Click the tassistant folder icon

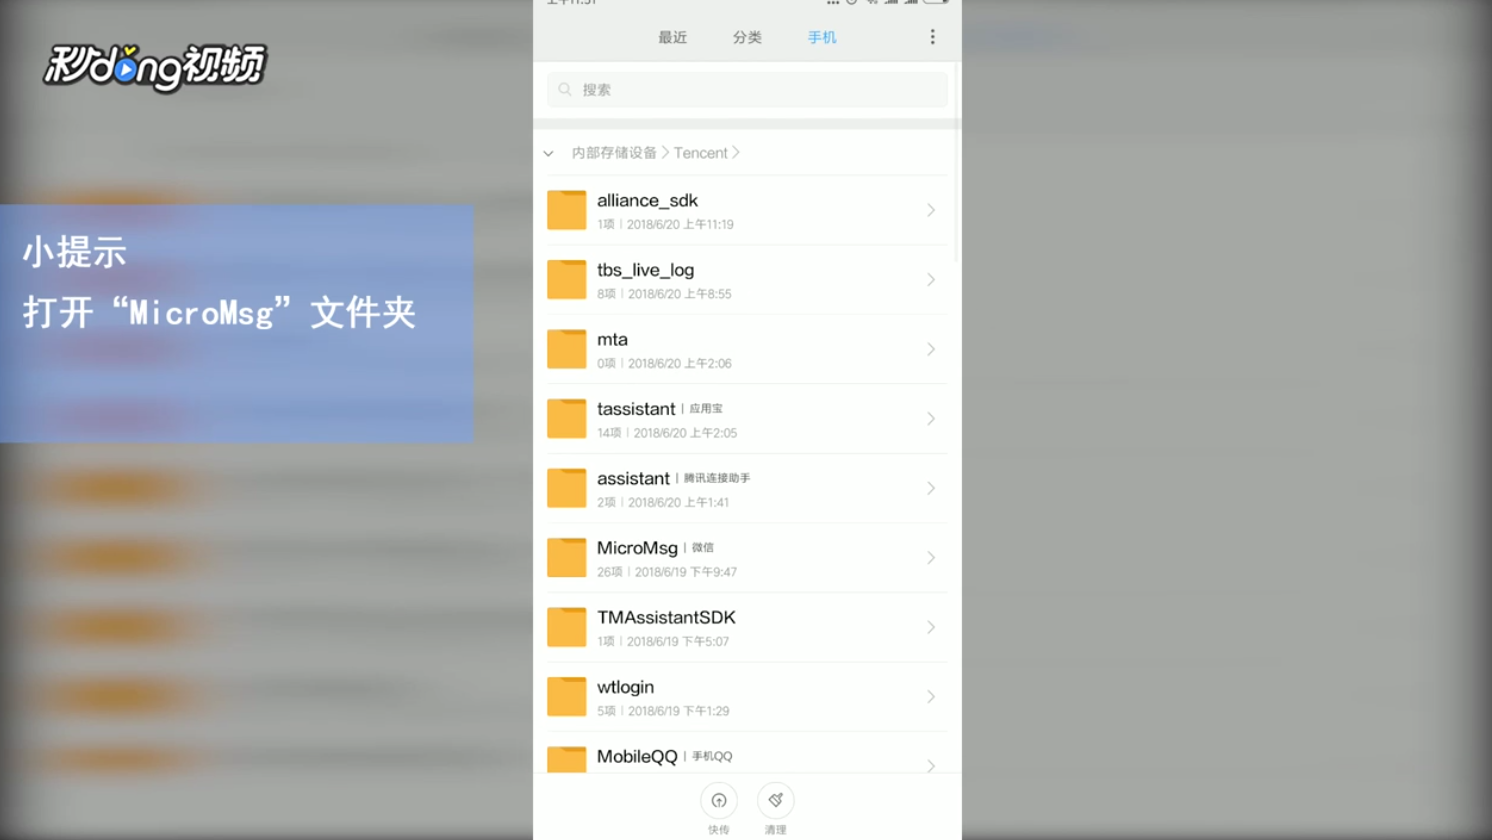(566, 419)
